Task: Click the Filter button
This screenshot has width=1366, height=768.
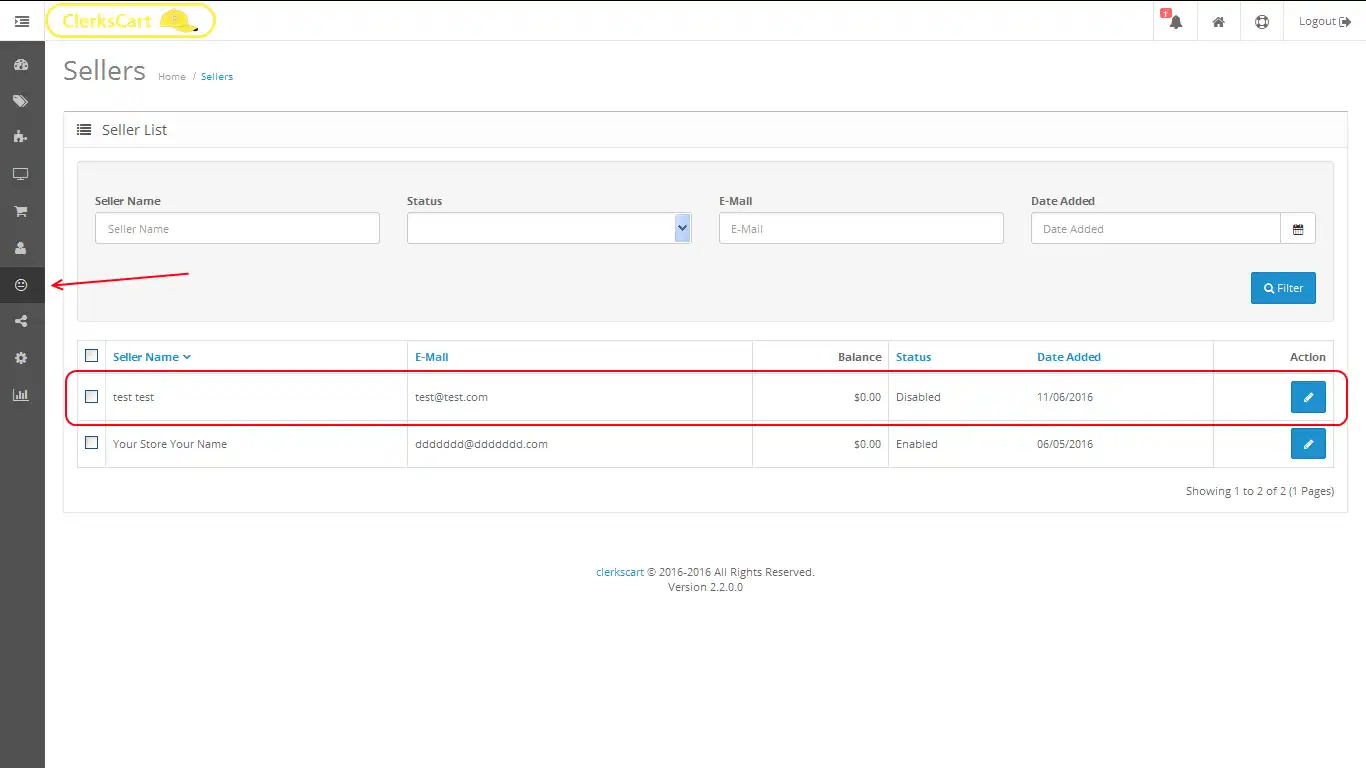Action: [x=1283, y=288]
